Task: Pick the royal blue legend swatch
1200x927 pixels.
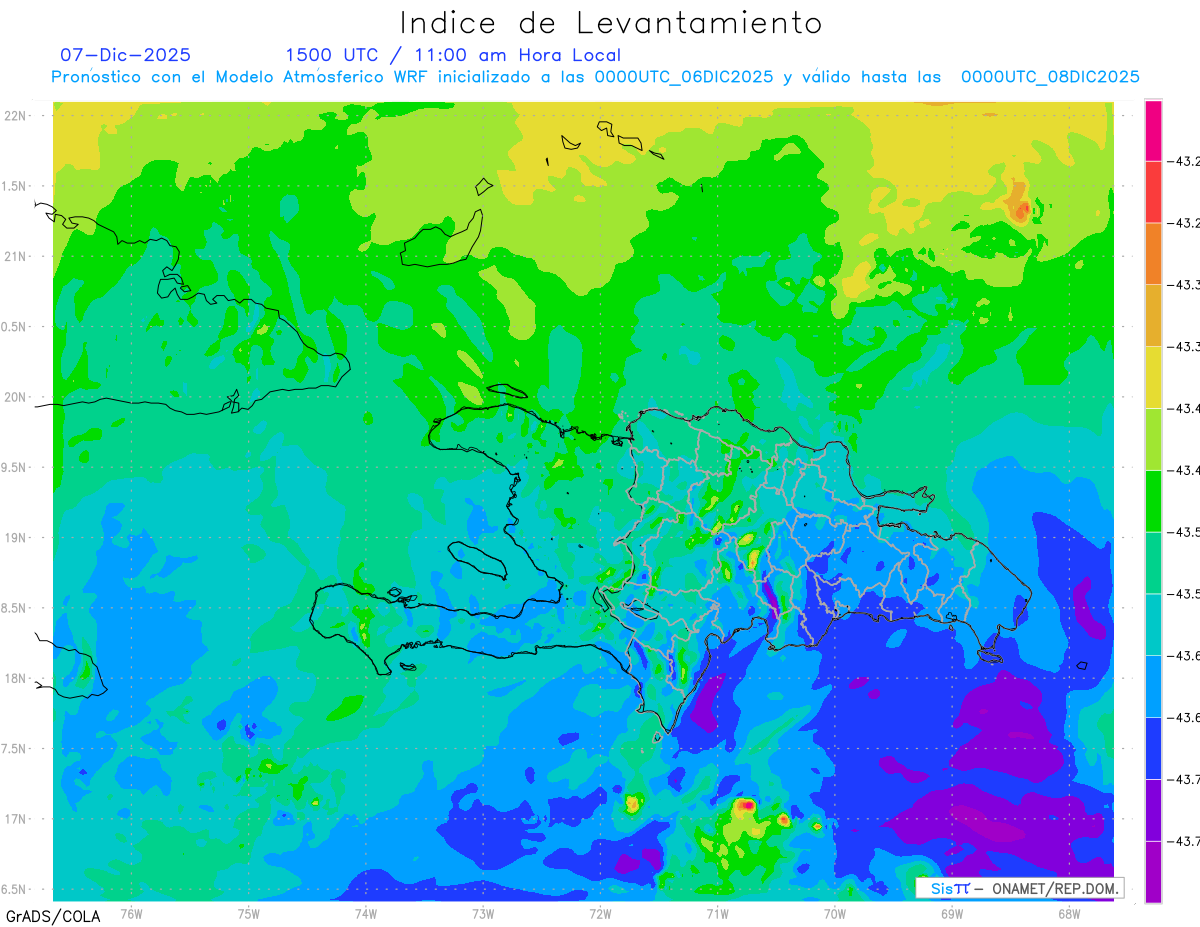Action: point(1153,748)
